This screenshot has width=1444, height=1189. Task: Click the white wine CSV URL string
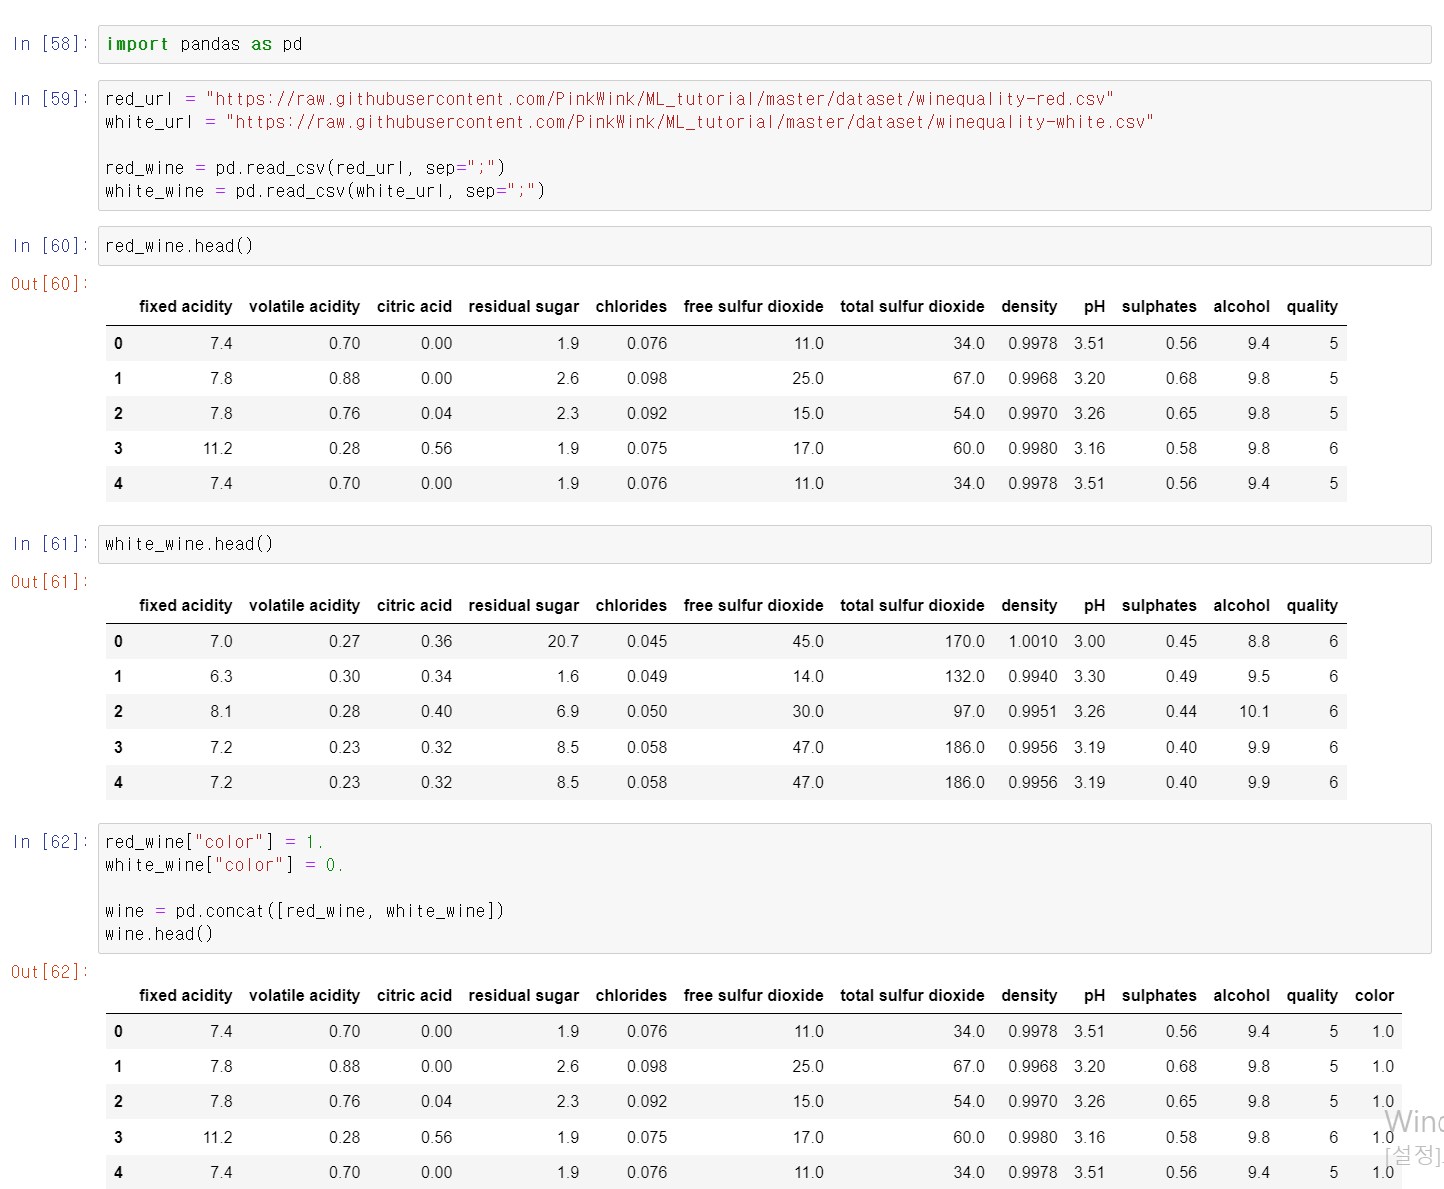click(x=690, y=122)
